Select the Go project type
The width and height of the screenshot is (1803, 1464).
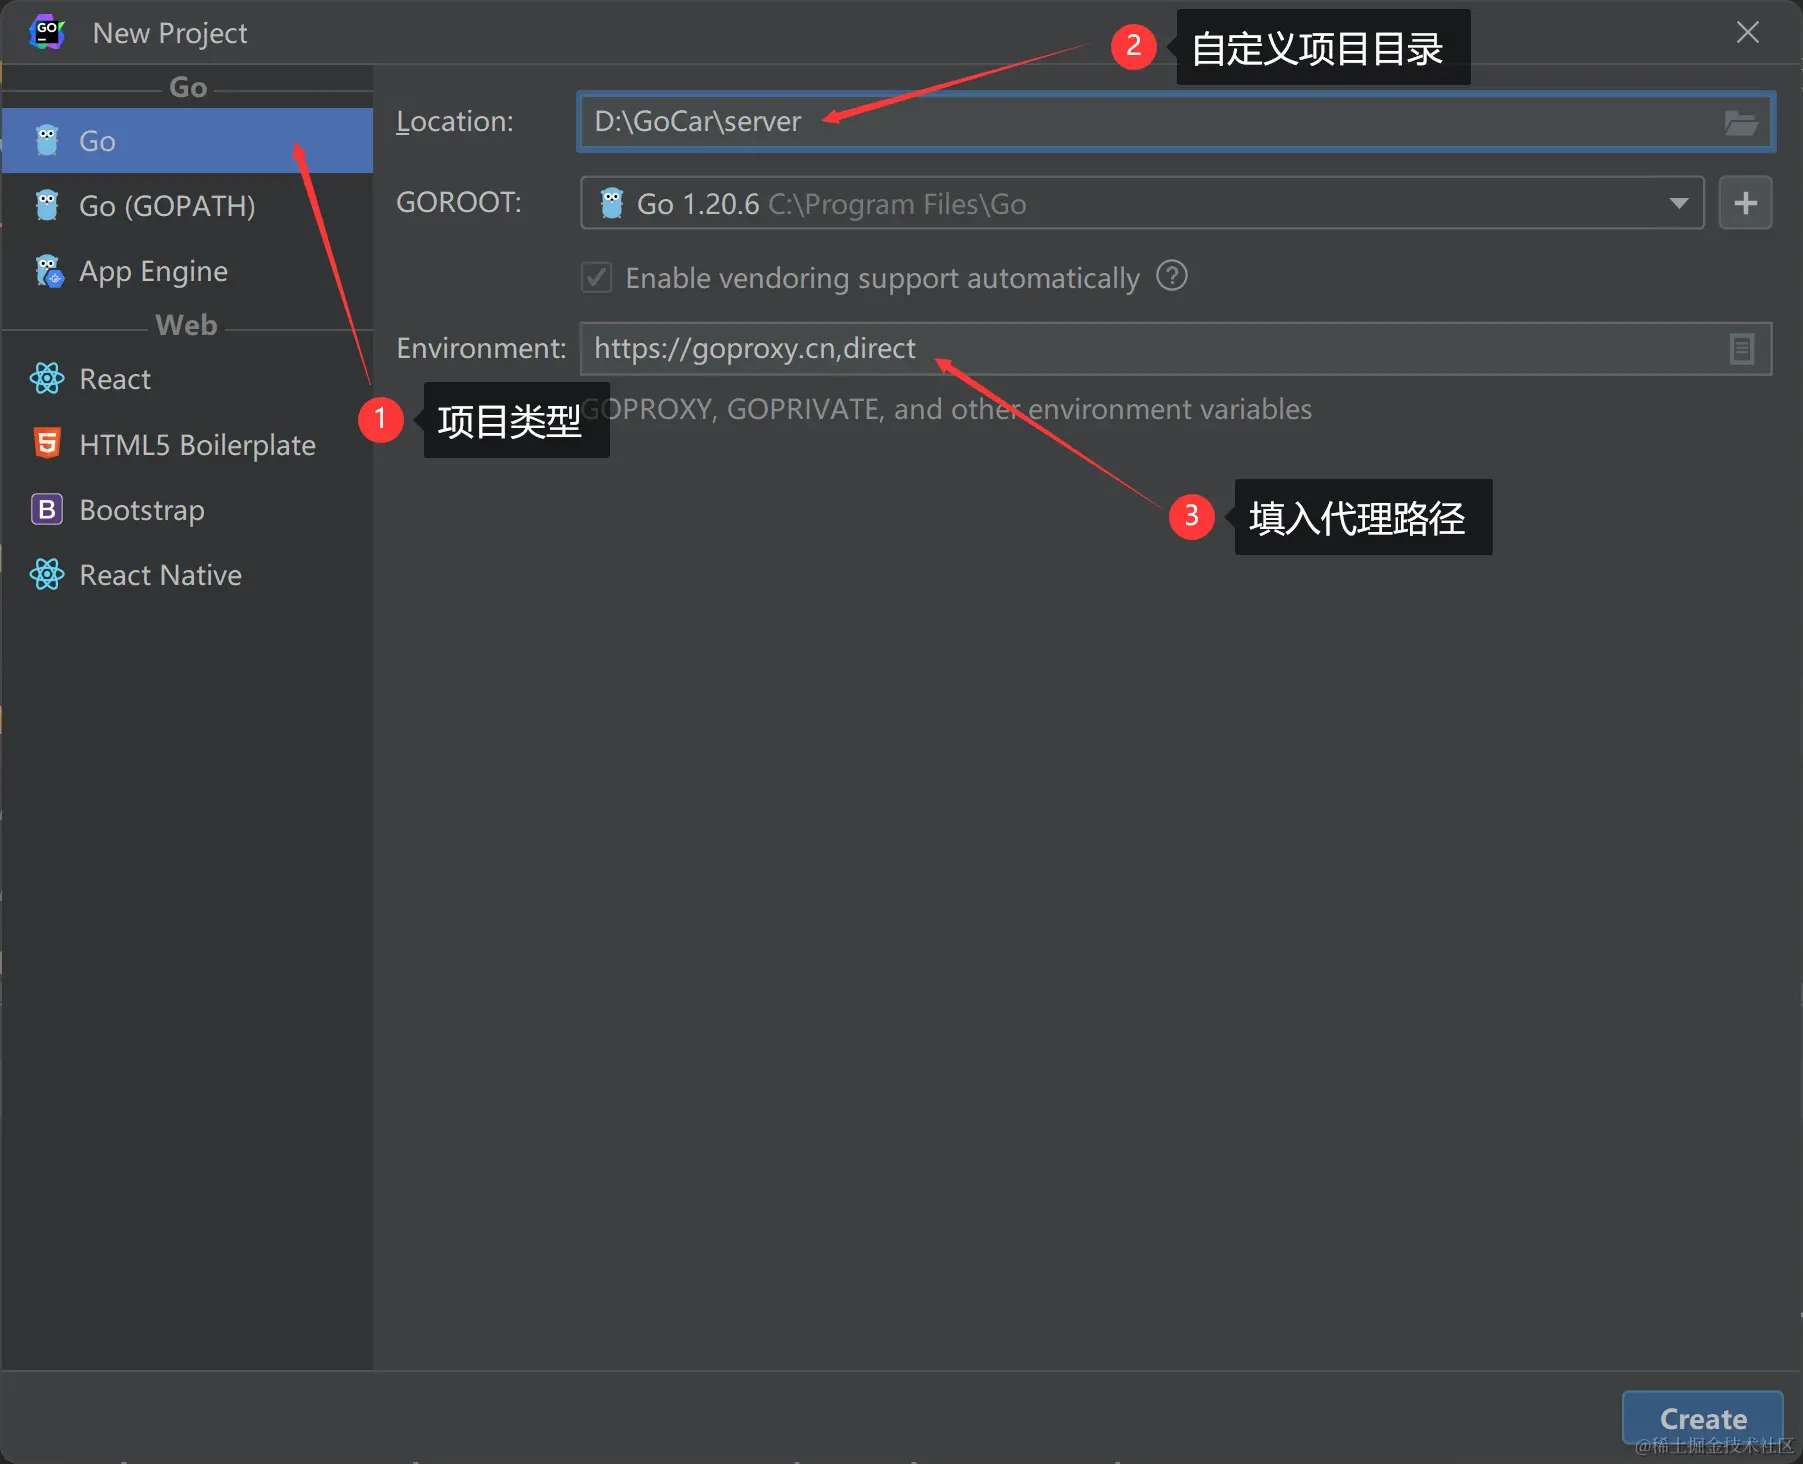click(x=187, y=141)
